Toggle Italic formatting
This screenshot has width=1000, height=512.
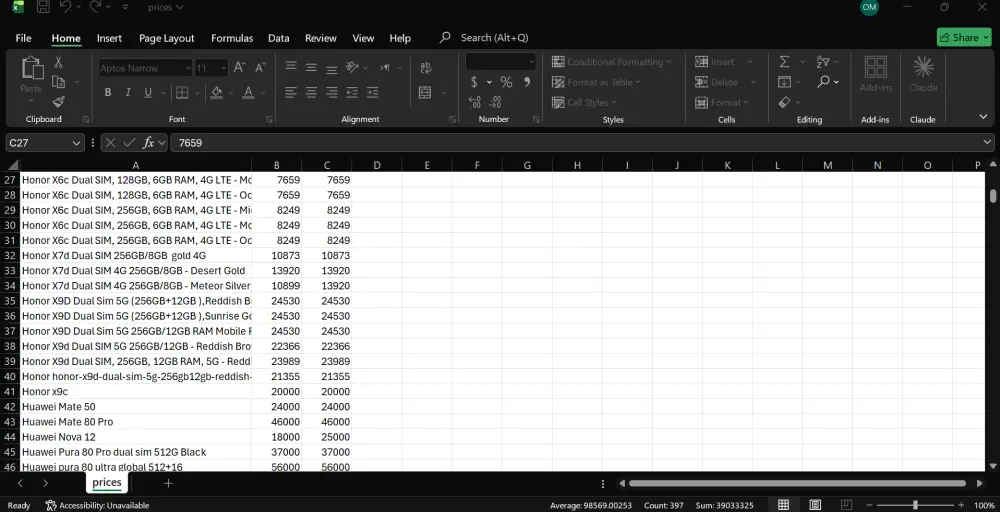(128, 92)
